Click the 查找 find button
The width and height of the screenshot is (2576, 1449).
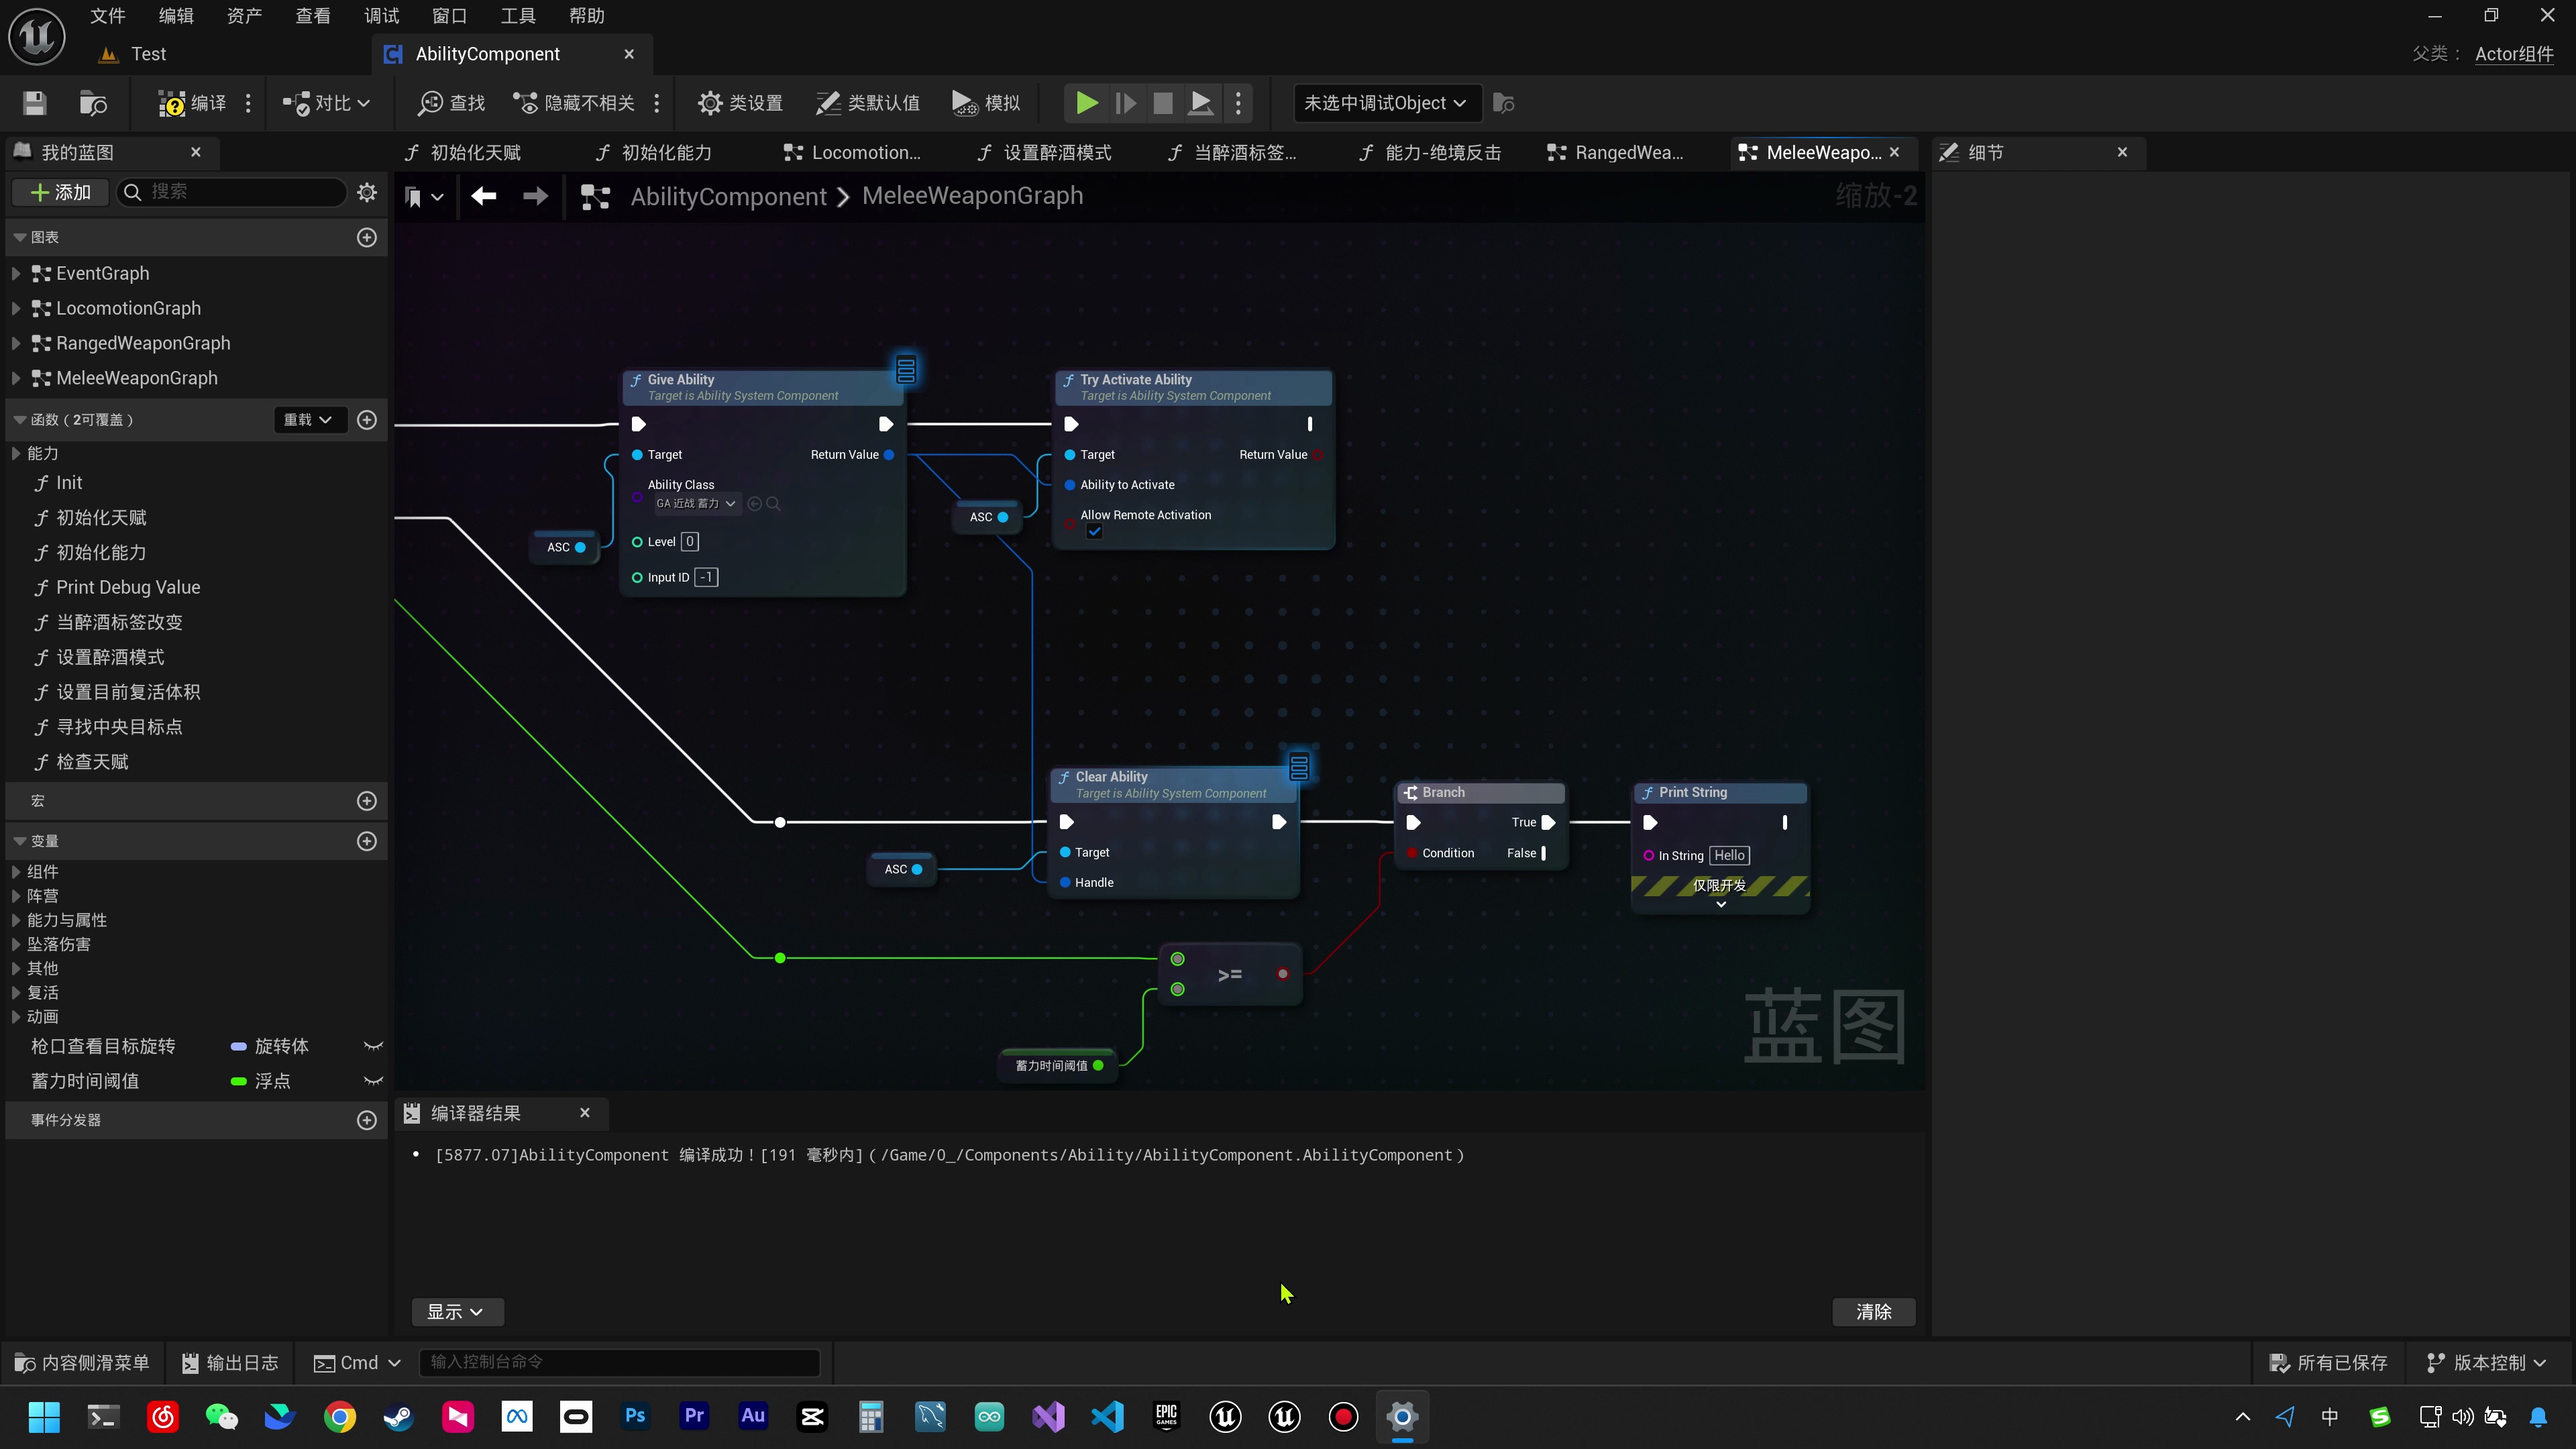(452, 103)
